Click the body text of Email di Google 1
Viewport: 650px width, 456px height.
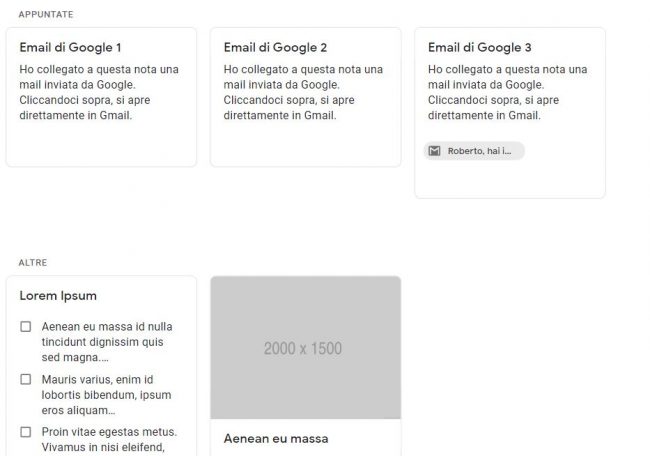tap(99, 92)
